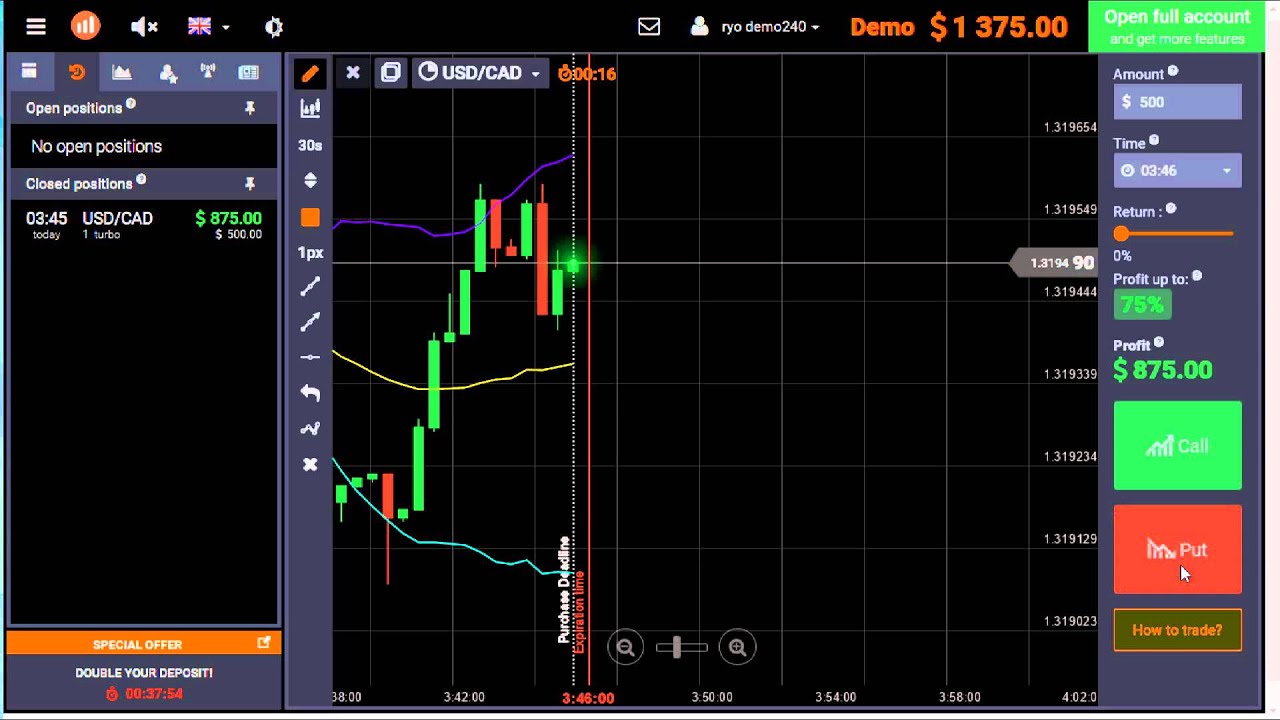Viewport: 1280px width, 720px height.
Task: Click the No open positions text
Action: (x=96, y=146)
